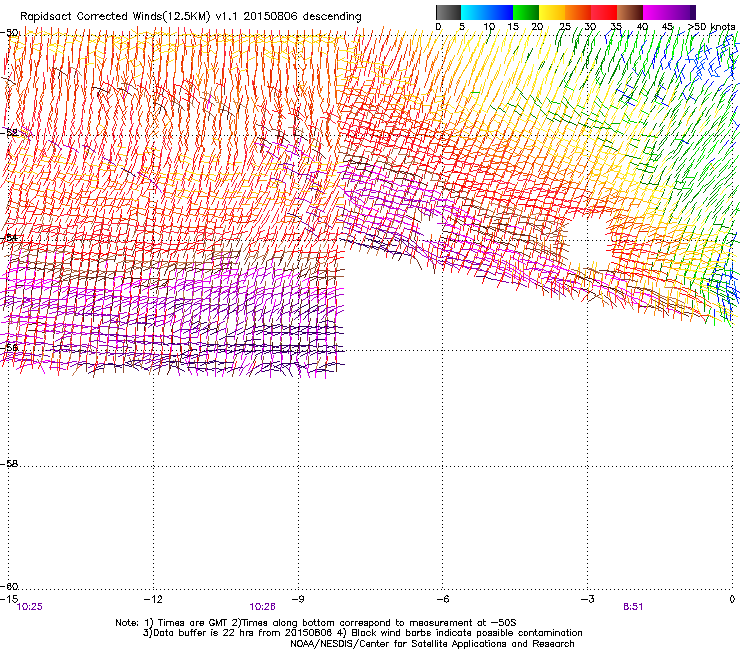Click the longitude label -12
The width and height of the screenshot is (740, 650).
[153, 599]
